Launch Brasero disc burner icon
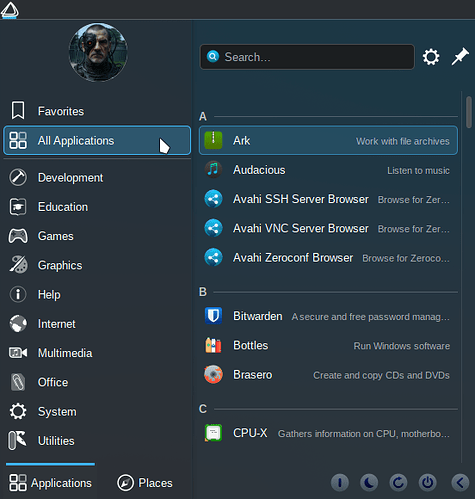This screenshot has height=499, width=475. (x=213, y=375)
